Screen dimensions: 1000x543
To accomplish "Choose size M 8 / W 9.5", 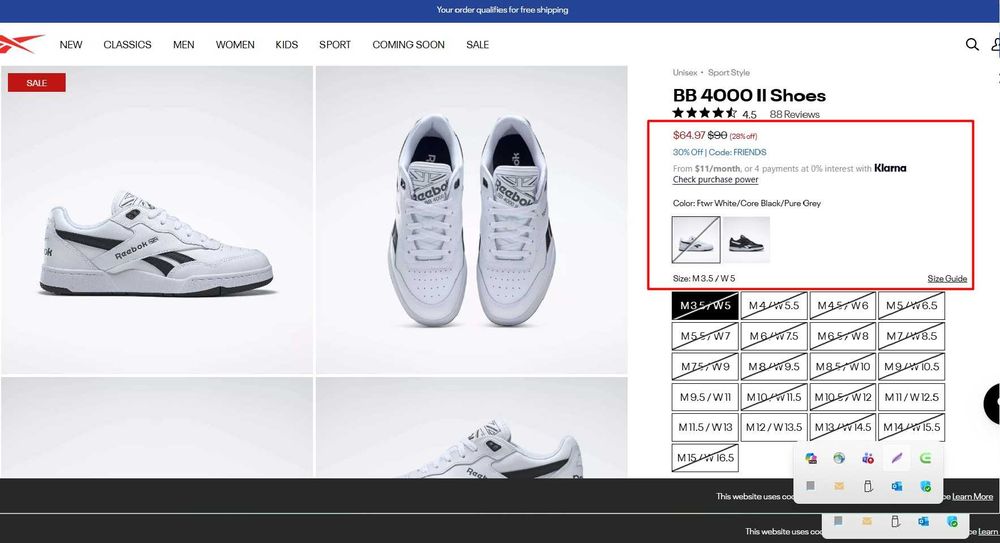I will coord(774,367).
